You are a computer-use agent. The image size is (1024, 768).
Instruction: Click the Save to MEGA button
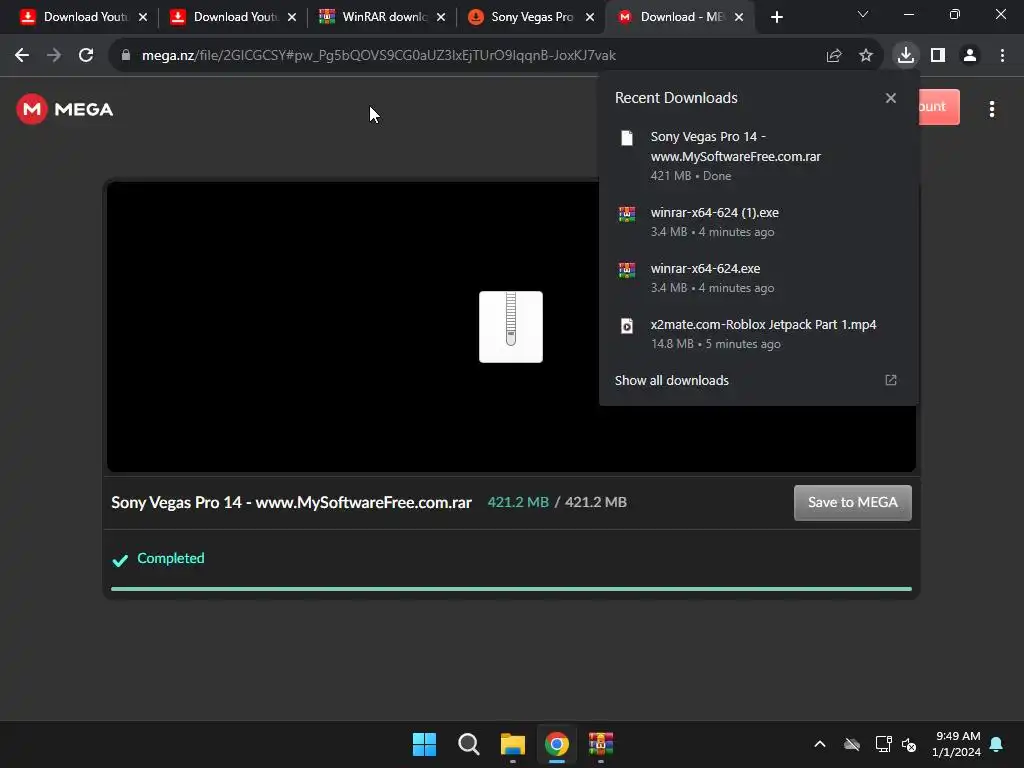[853, 503]
